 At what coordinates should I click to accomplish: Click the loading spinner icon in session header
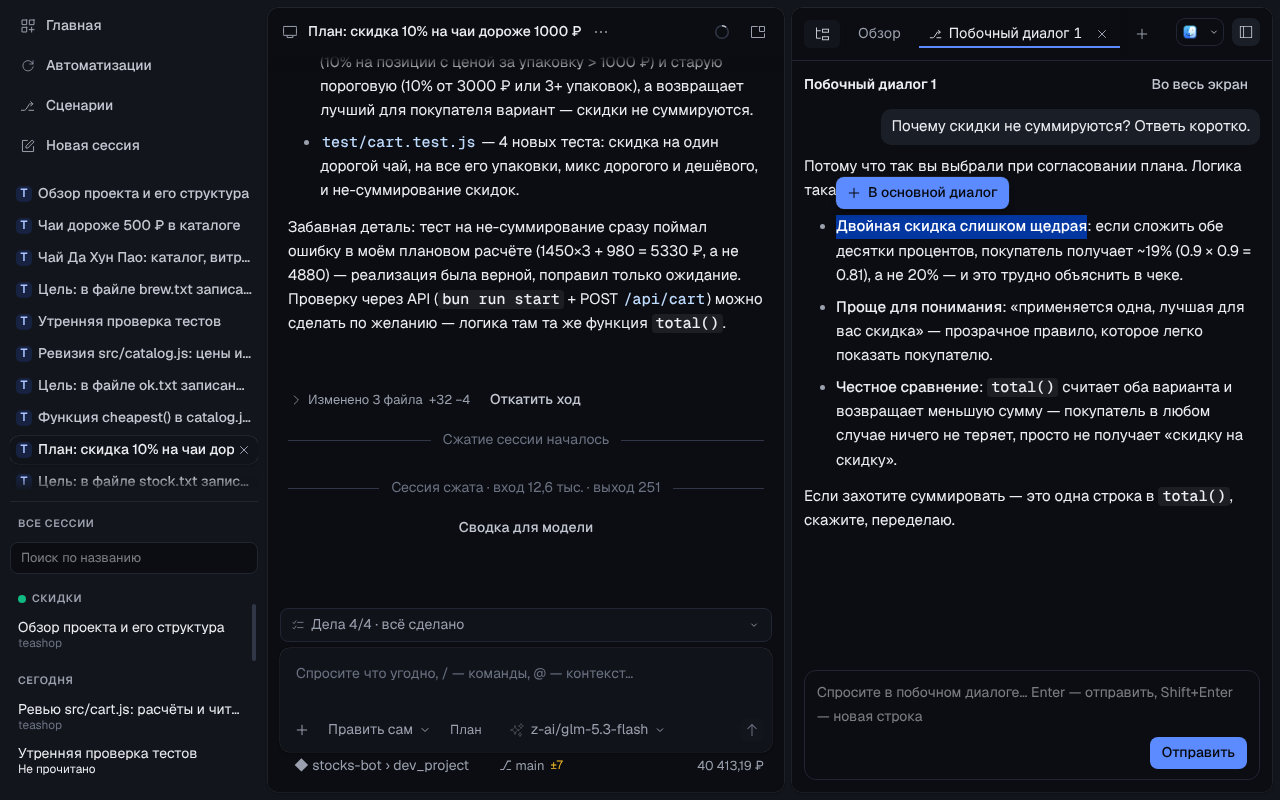click(x=722, y=32)
